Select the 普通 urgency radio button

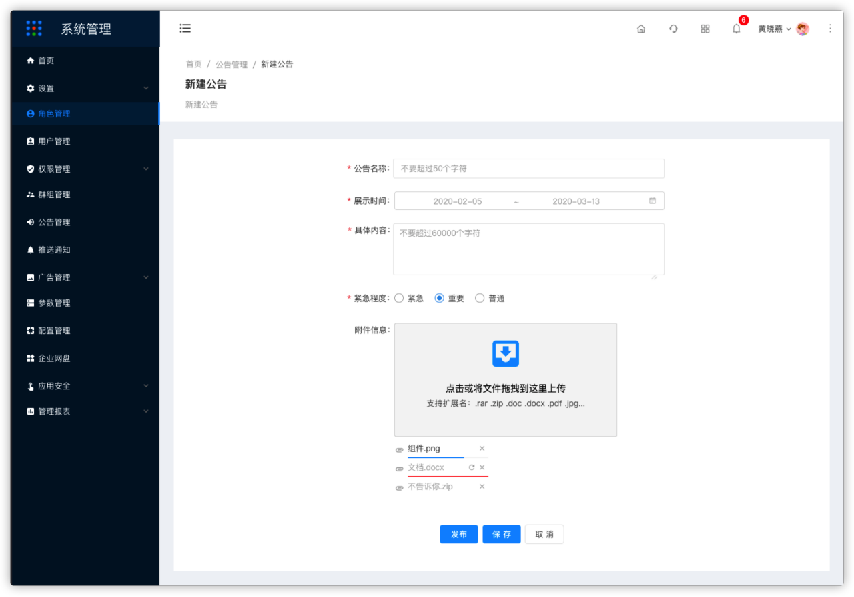[x=480, y=298]
